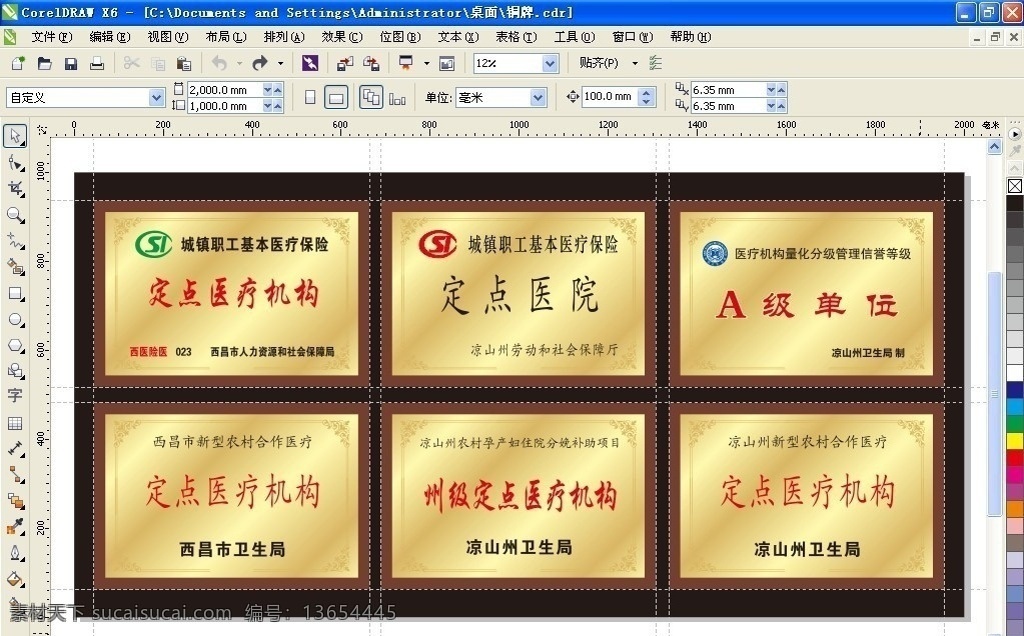Expand the undo history dropdown arrow
Screen dimensions: 1024x636
(239, 63)
